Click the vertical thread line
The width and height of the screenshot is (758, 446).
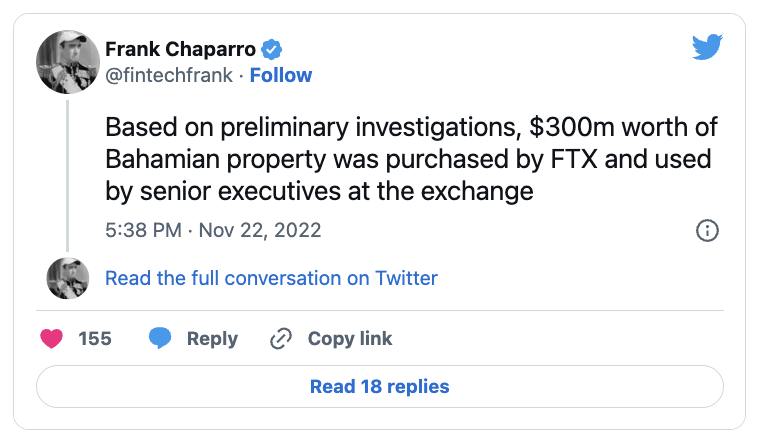69,170
